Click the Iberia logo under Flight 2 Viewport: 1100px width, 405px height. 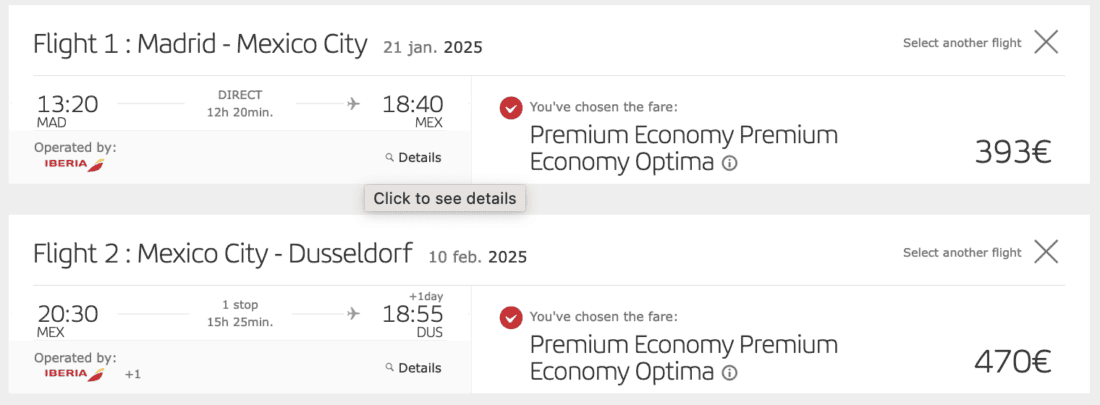point(75,374)
